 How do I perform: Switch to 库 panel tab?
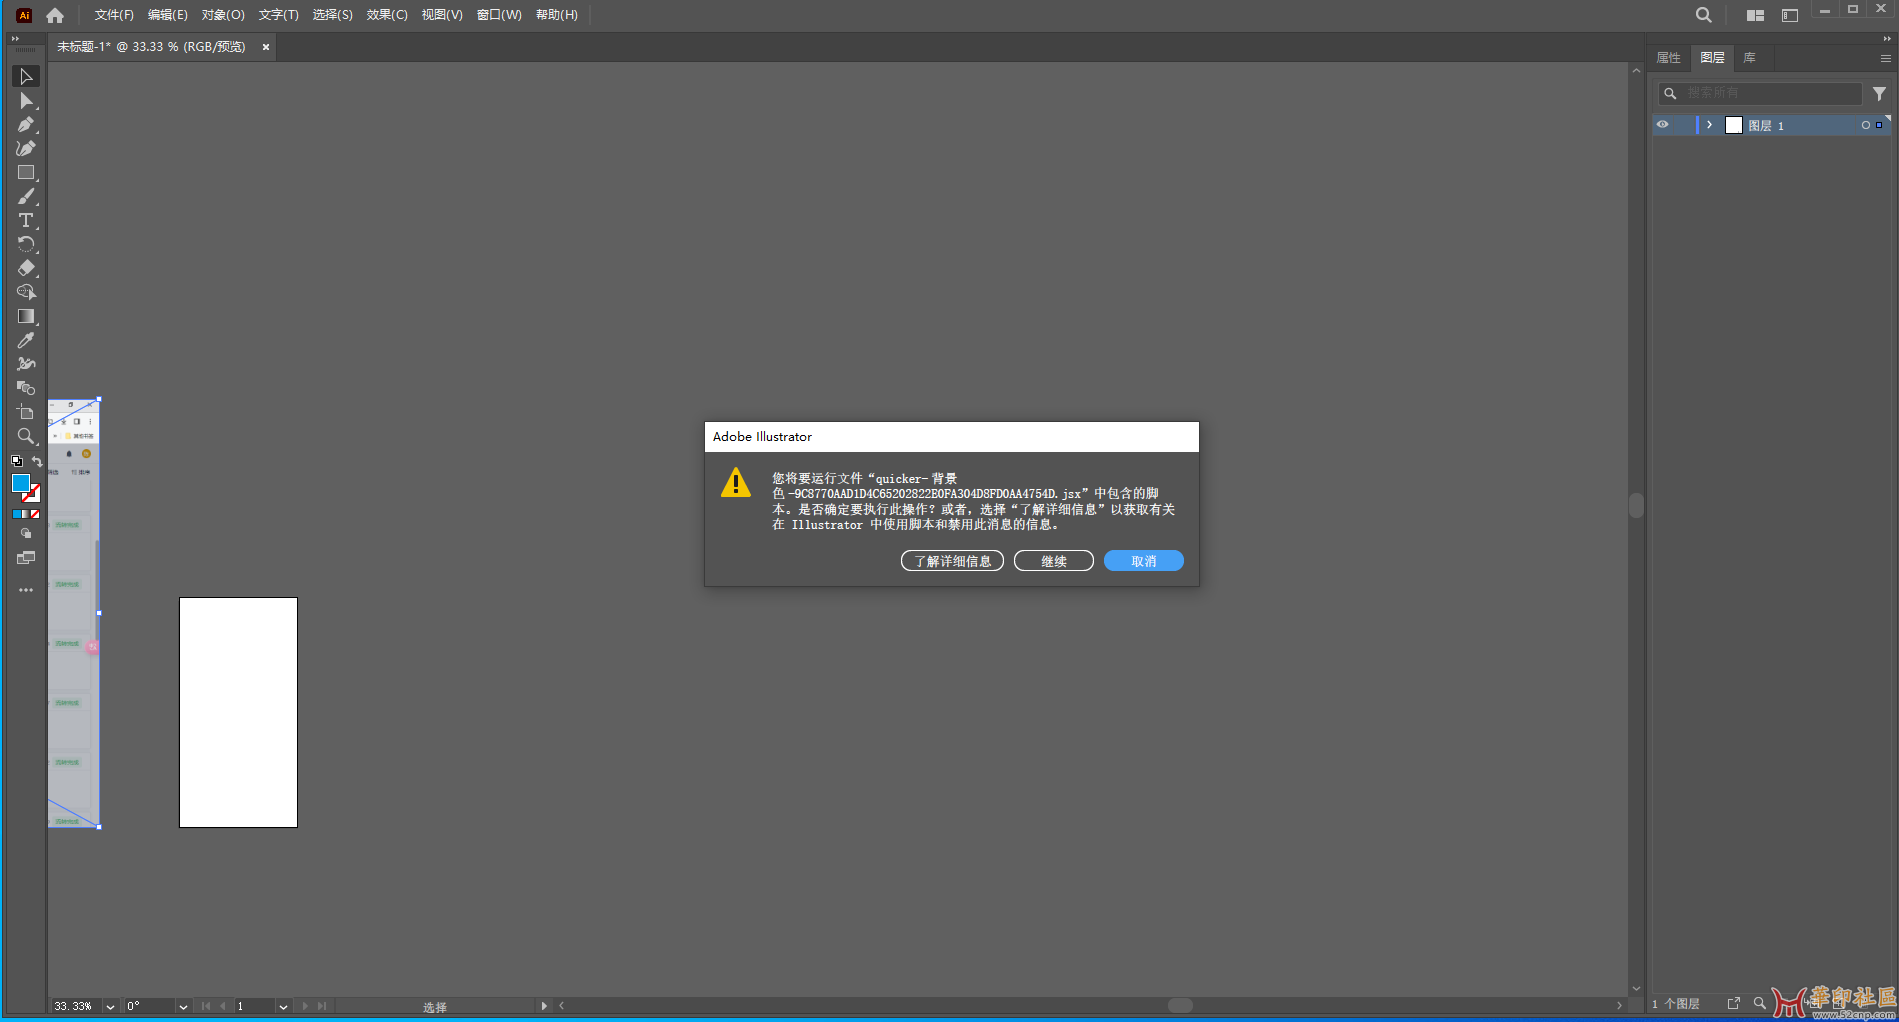click(x=1750, y=58)
